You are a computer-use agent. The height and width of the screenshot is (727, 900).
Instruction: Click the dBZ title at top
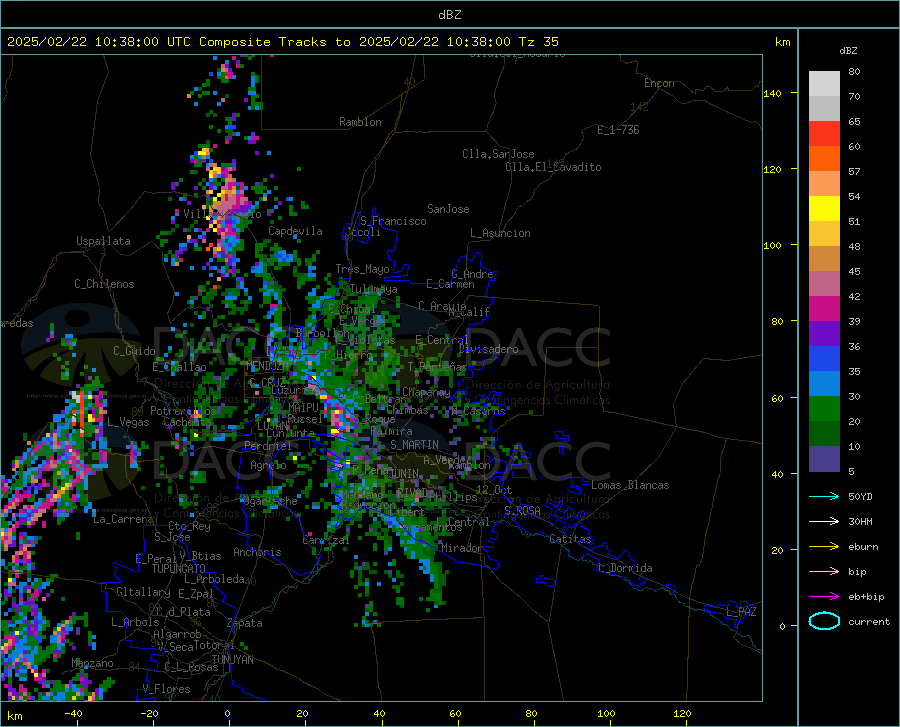tap(449, 15)
